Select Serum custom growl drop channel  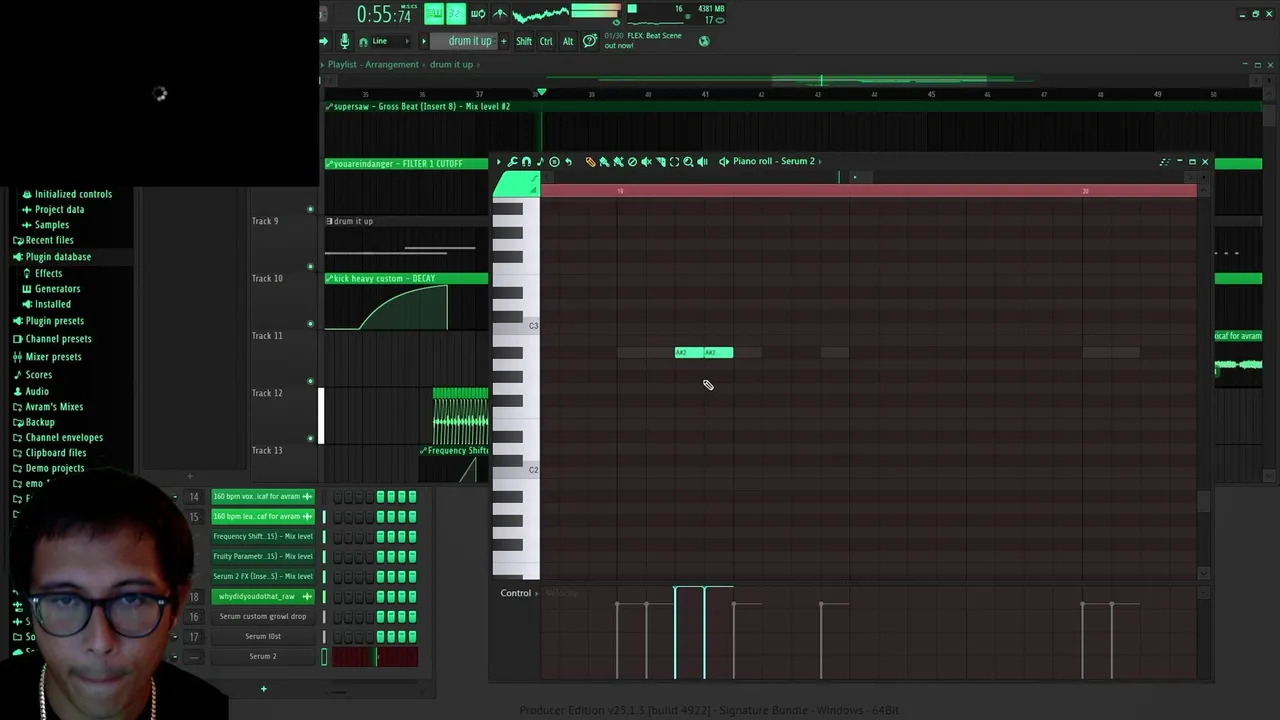pyautogui.click(x=263, y=616)
